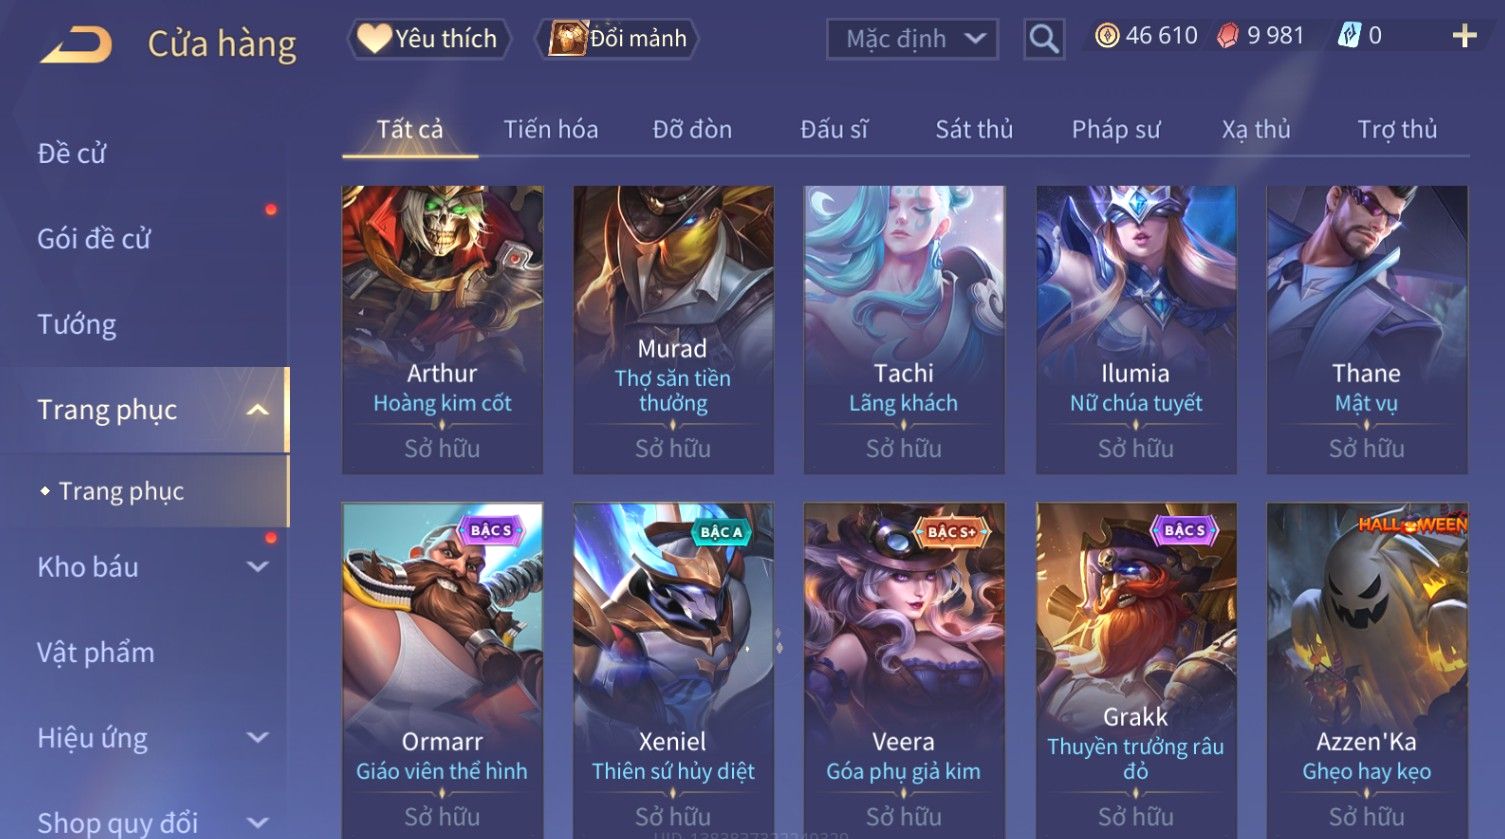Viewport: 1505px width, 839px height.
Task: Click the heart icon on Yêu thích
Action: click(x=374, y=38)
